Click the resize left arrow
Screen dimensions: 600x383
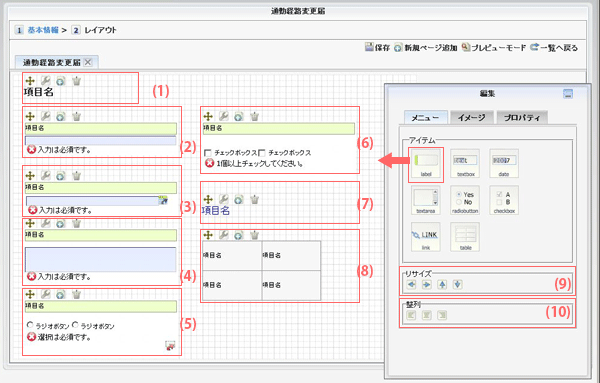pyautogui.click(x=411, y=284)
